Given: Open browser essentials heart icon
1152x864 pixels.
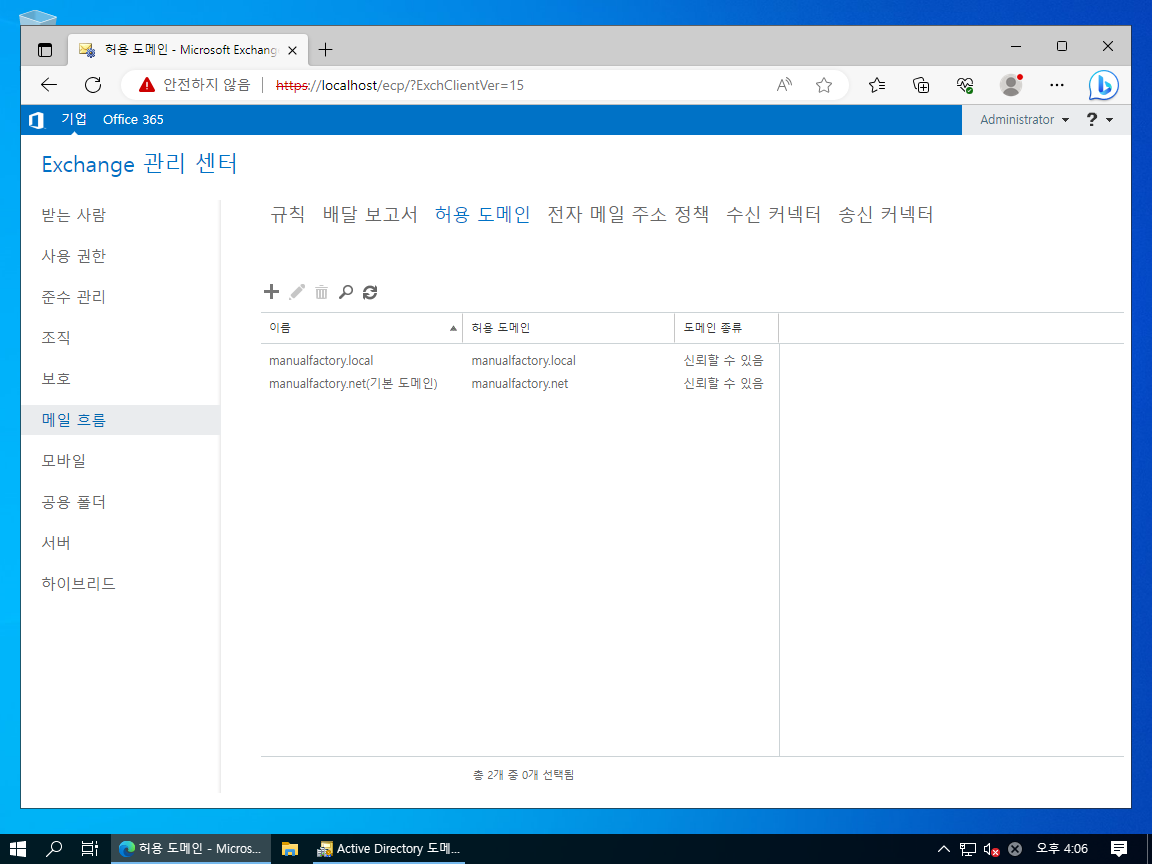Looking at the screenshot, I should pyautogui.click(x=965, y=85).
